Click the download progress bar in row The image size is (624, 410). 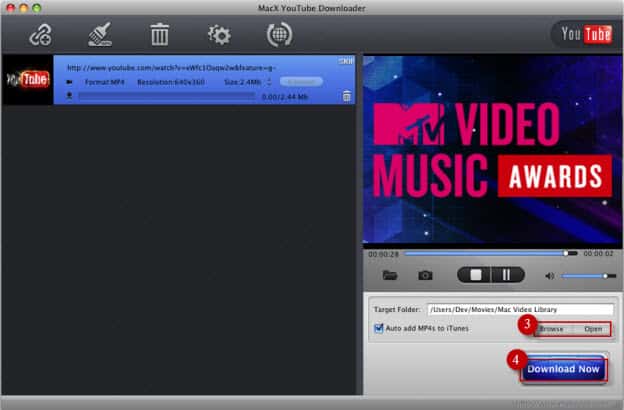pyautogui.click(x=167, y=96)
